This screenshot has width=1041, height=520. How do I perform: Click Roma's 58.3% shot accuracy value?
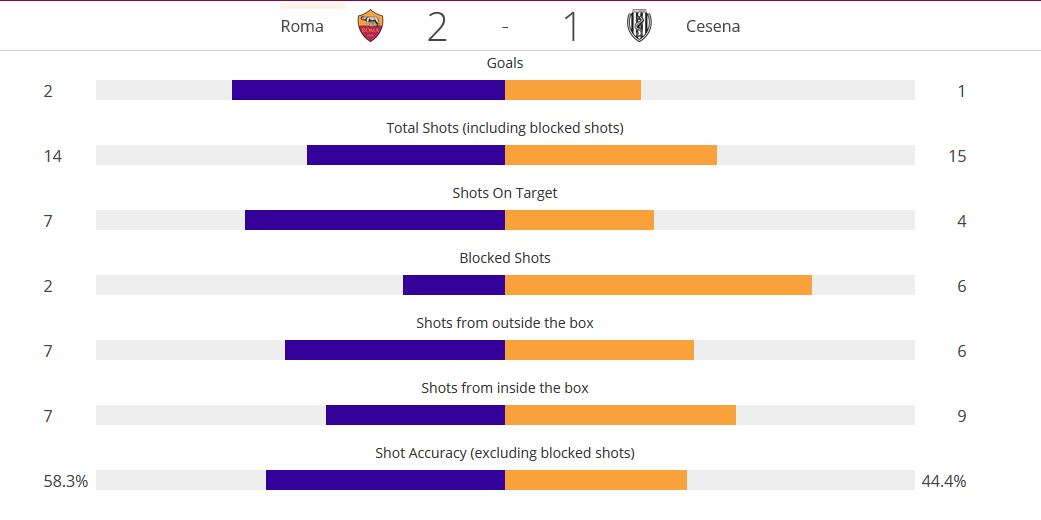tap(66, 481)
